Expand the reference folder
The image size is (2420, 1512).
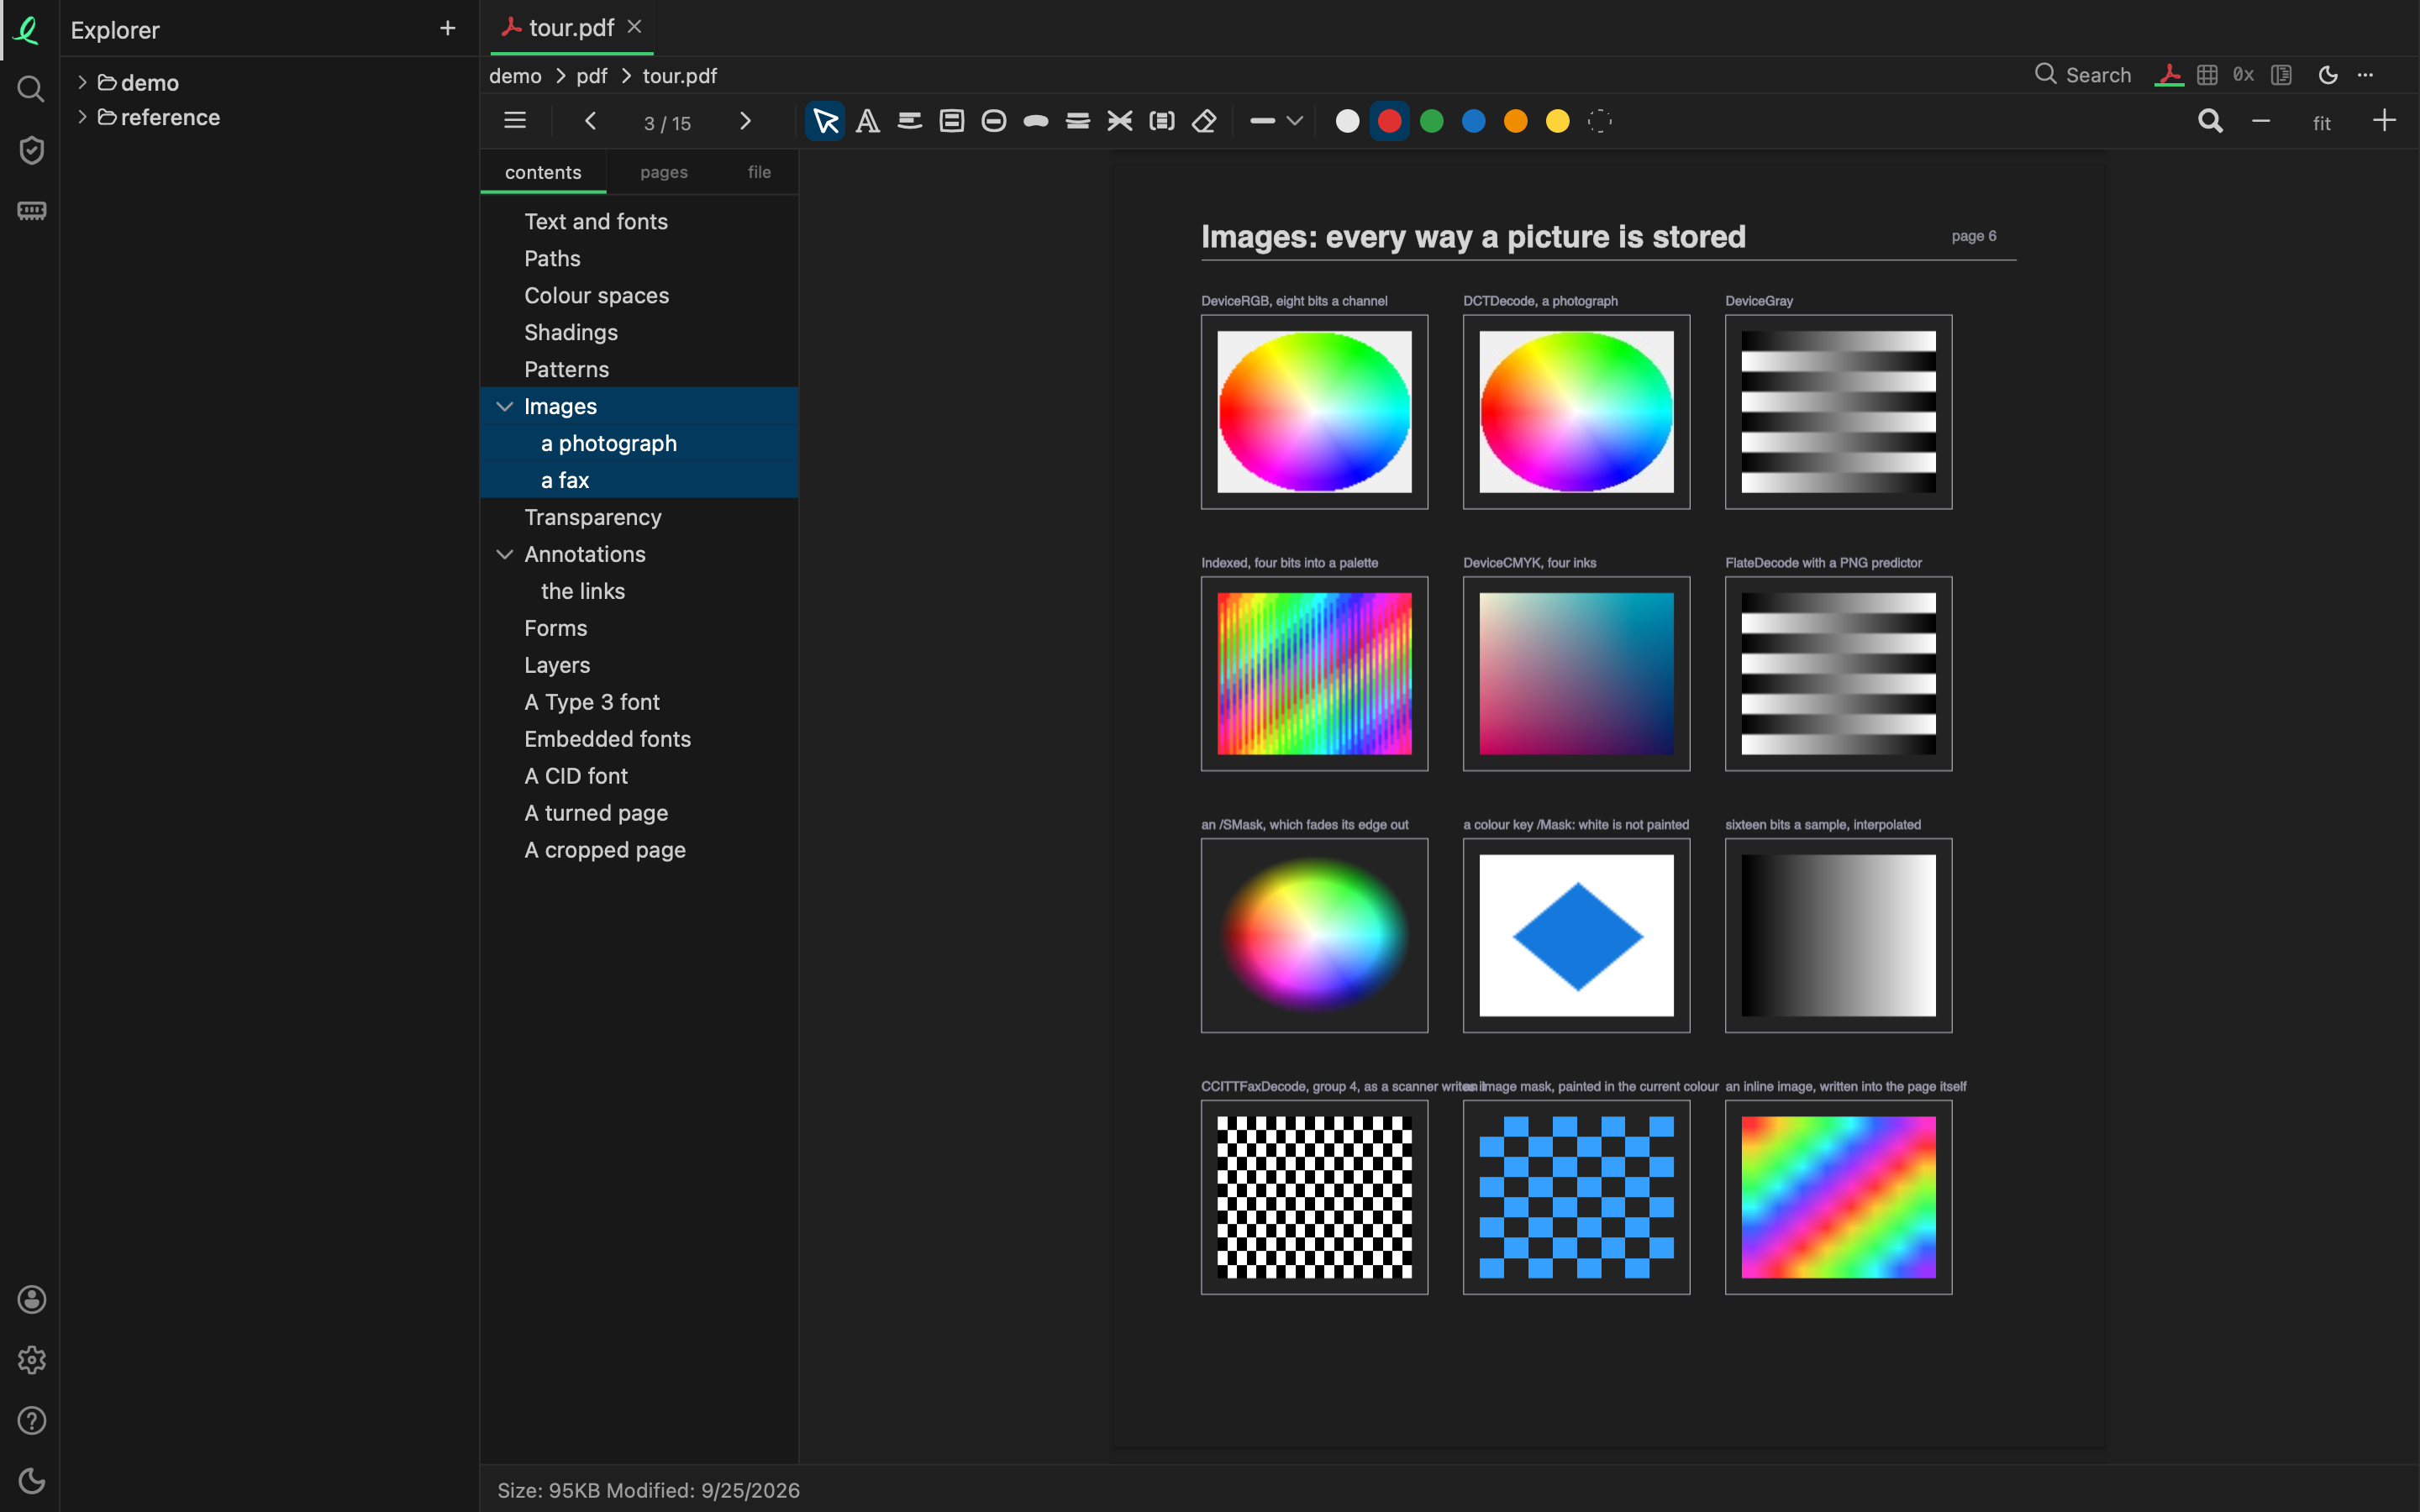pos(82,117)
